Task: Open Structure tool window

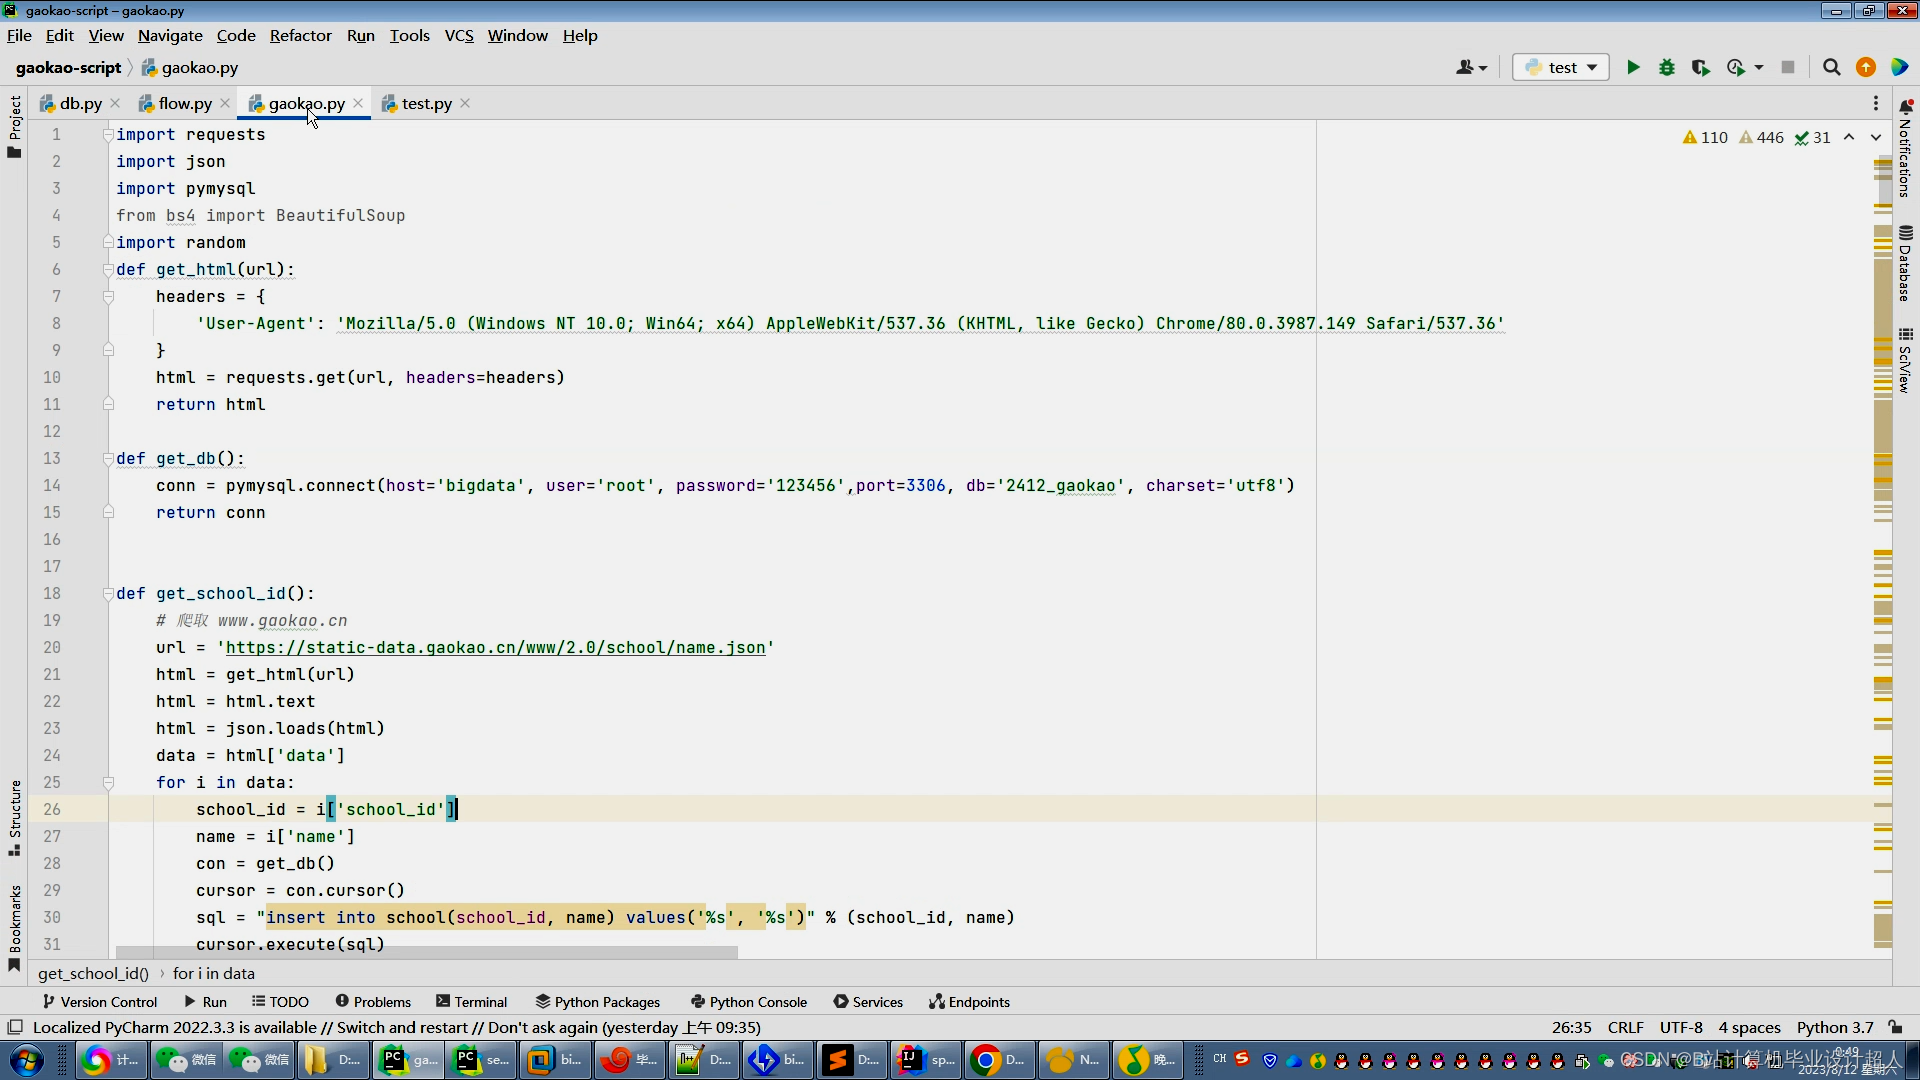Action: pos(14,817)
